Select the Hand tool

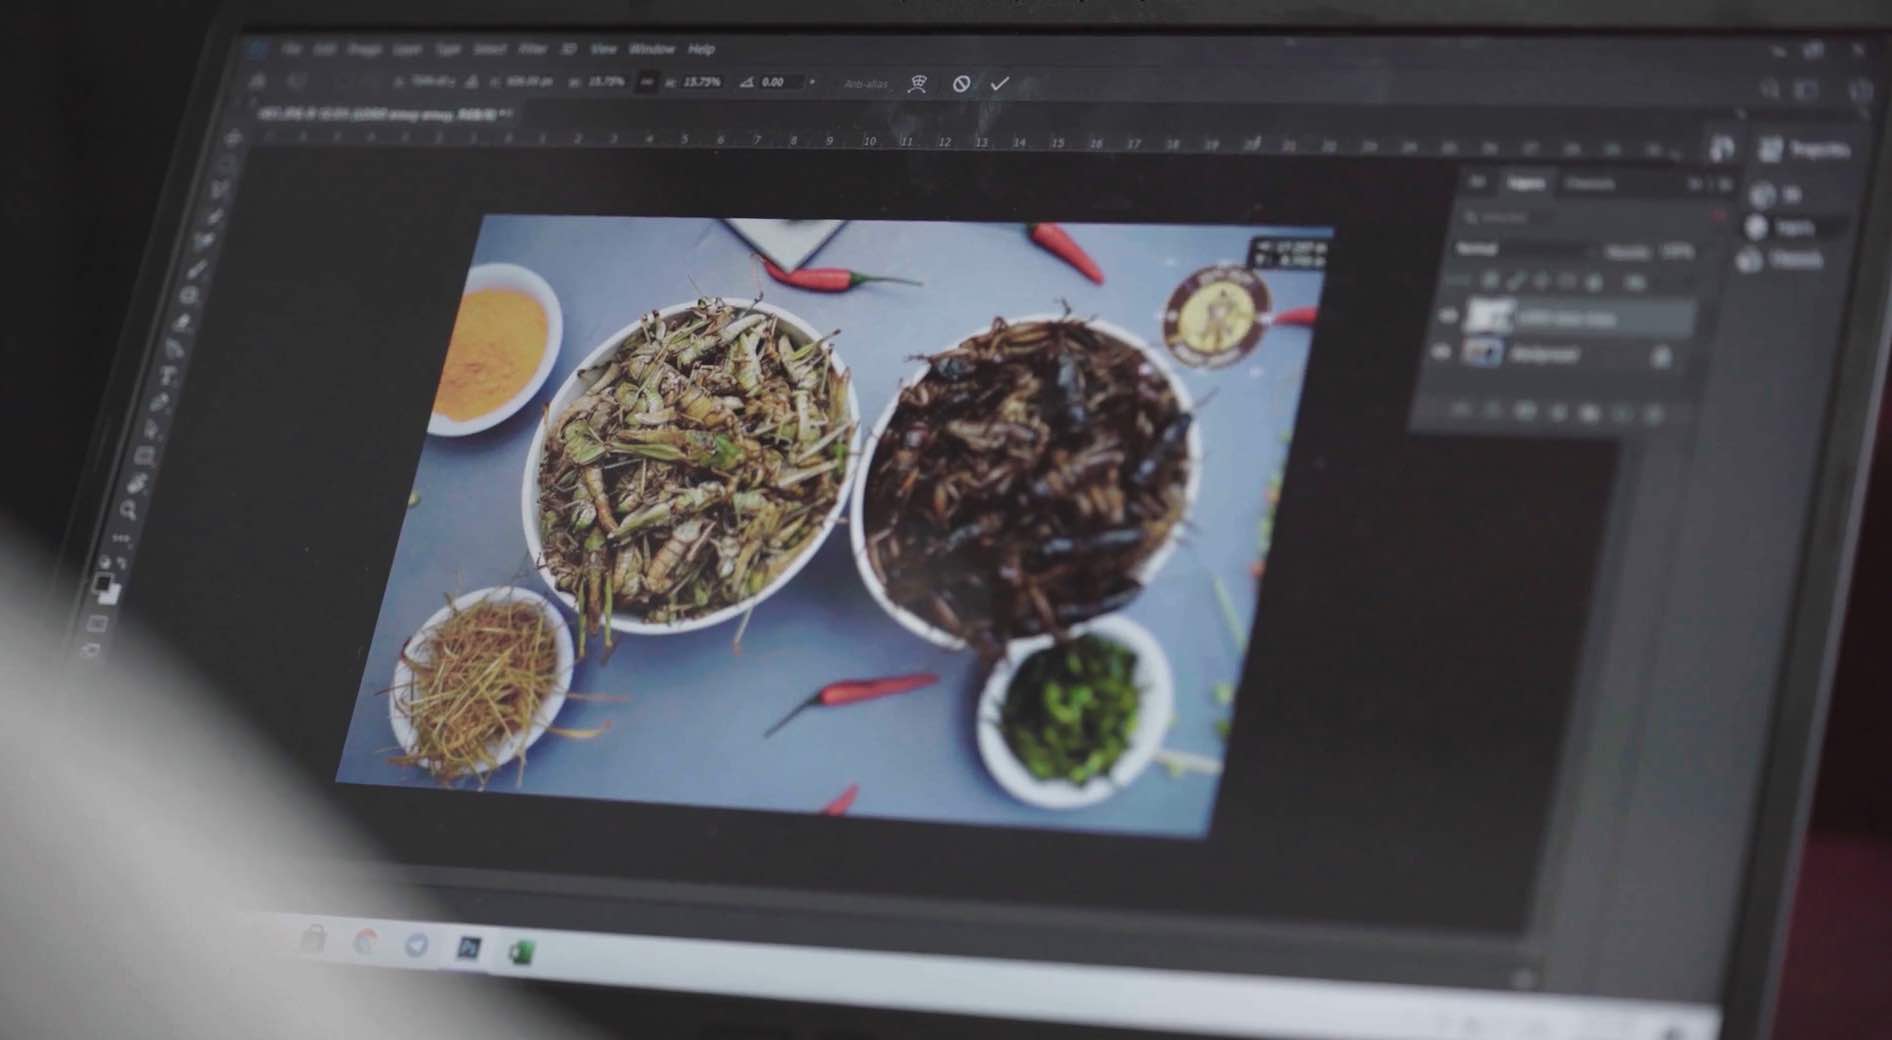tap(137, 484)
